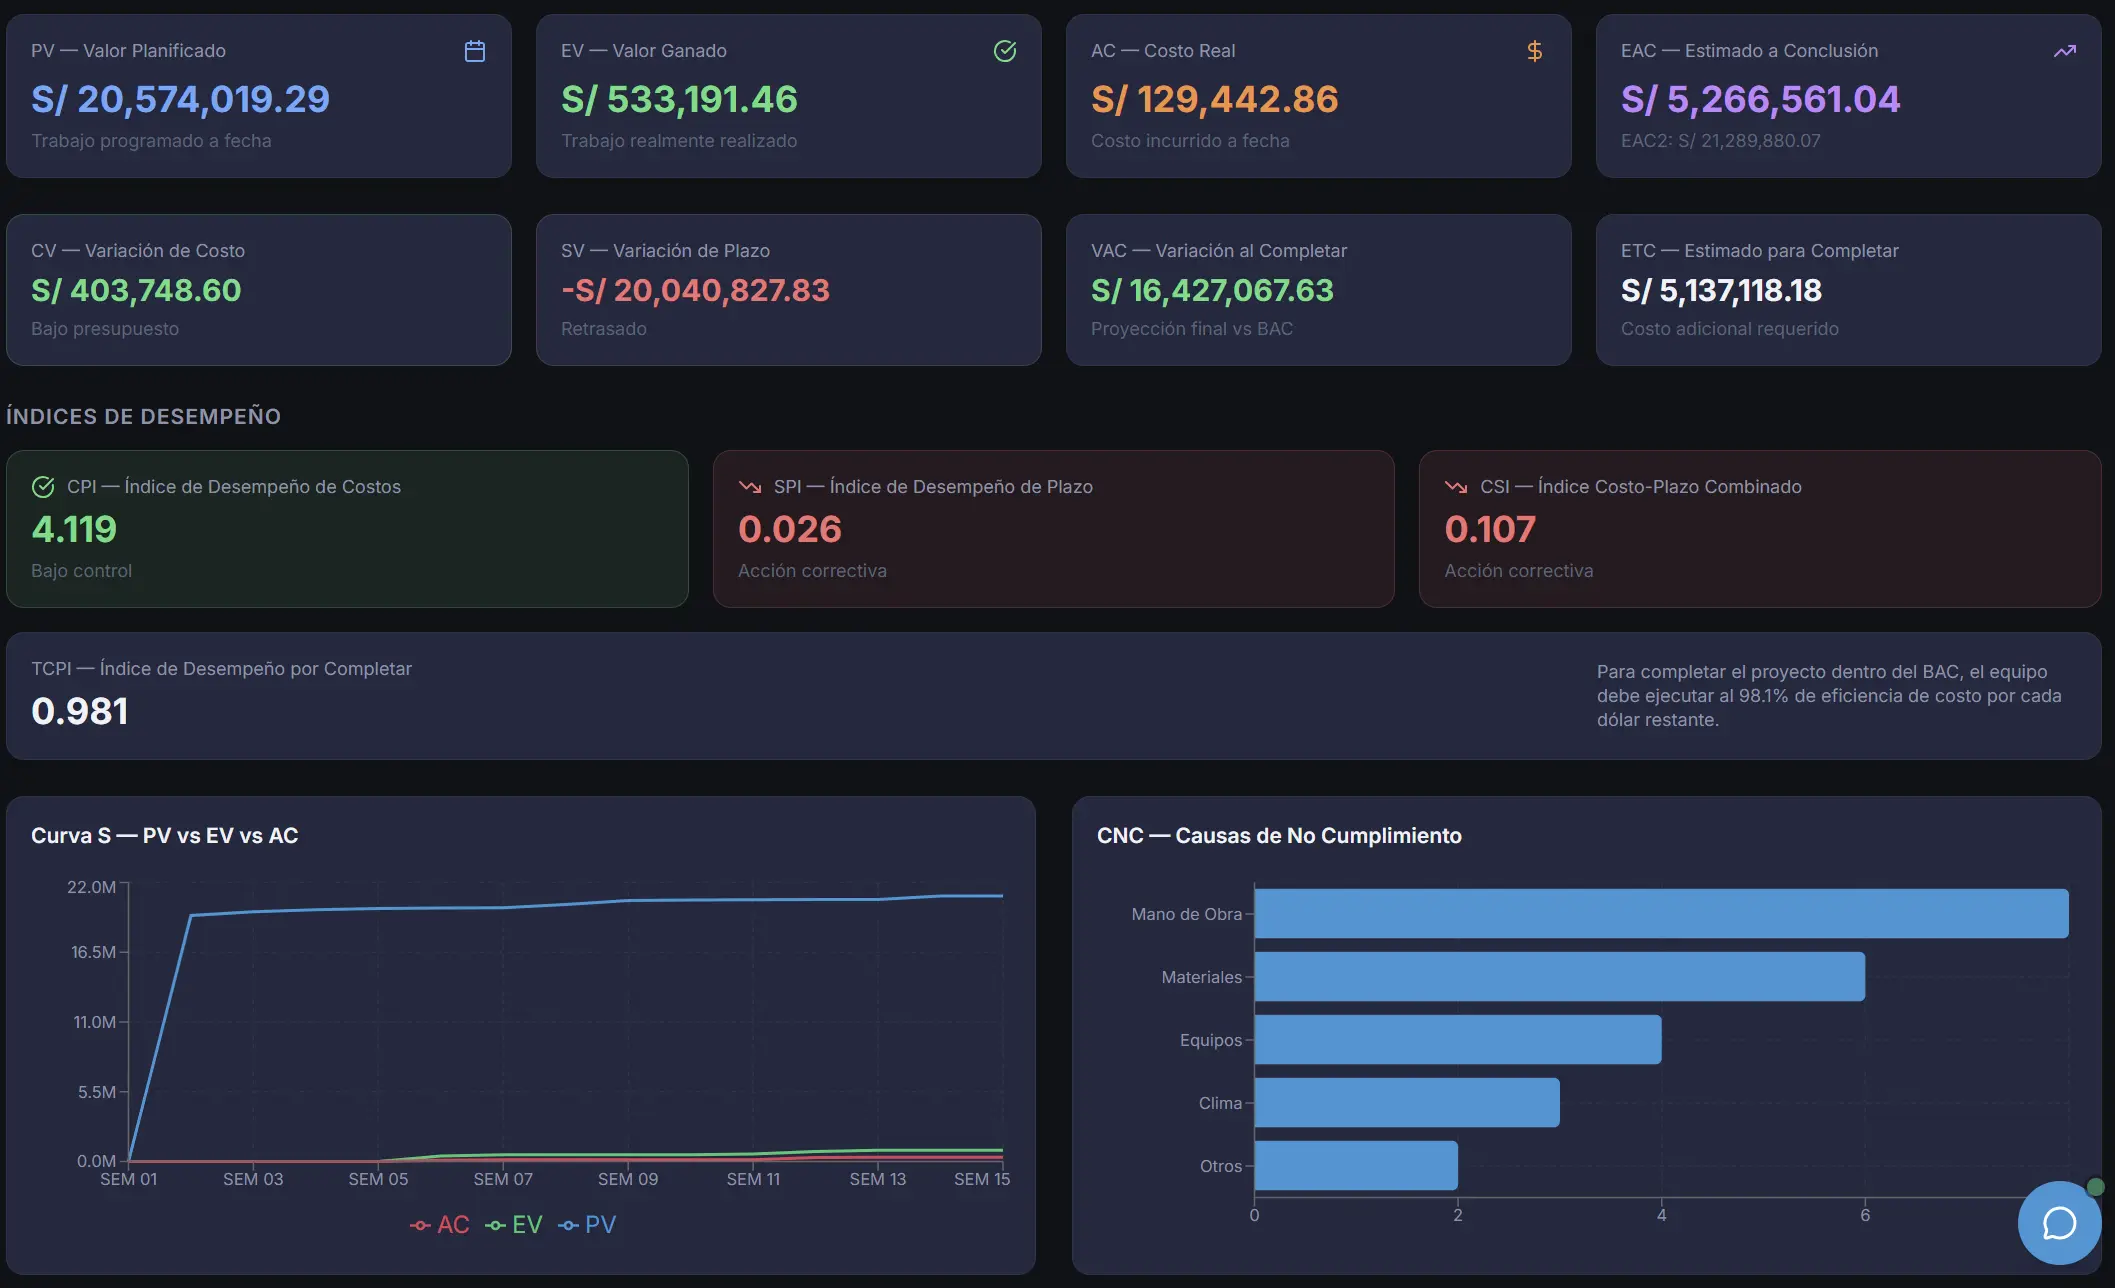Select the SV value -S/ 20,040,827.83
The height and width of the screenshot is (1288, 2115).
tap(695, 290)
